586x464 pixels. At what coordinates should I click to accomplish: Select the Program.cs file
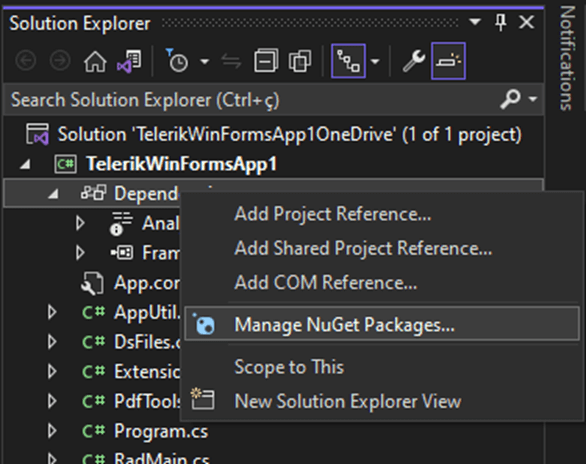coord(161,431)
